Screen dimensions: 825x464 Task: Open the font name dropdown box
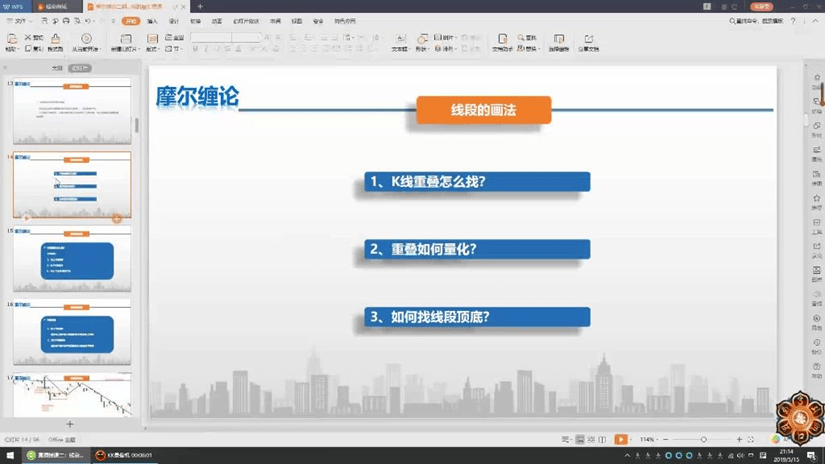(211, 37)
